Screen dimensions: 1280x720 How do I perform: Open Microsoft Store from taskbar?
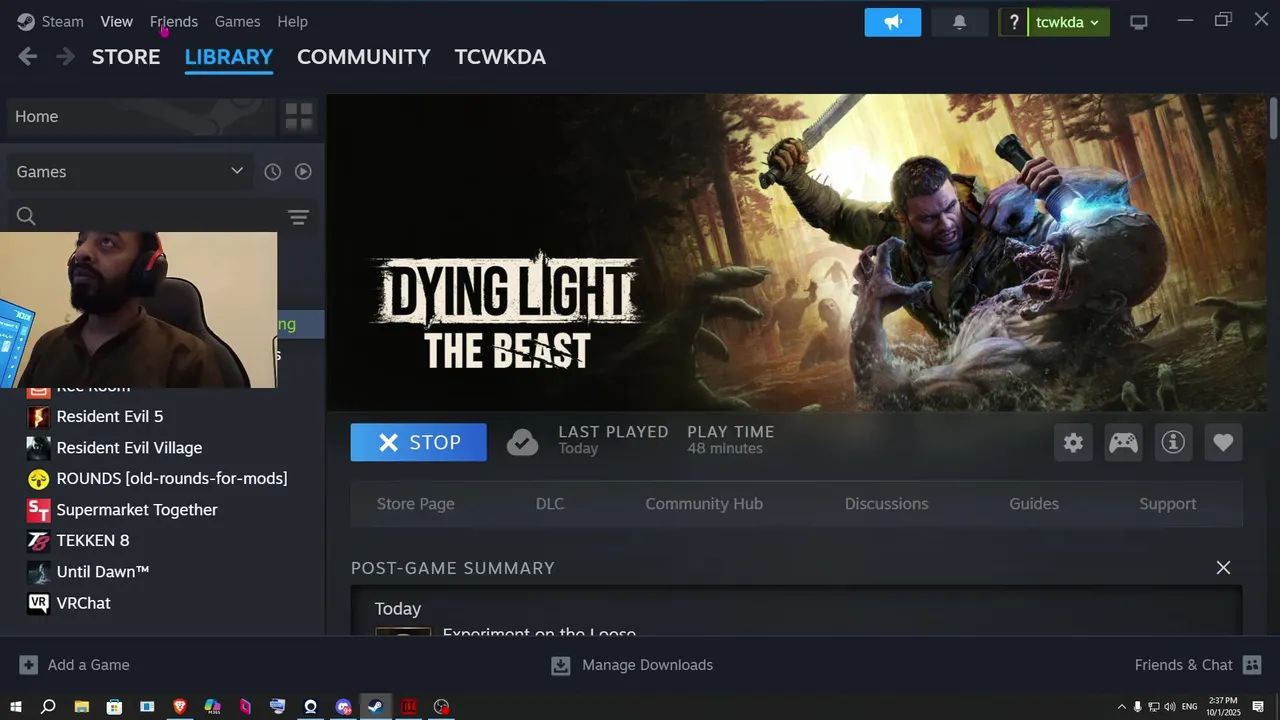114,707
